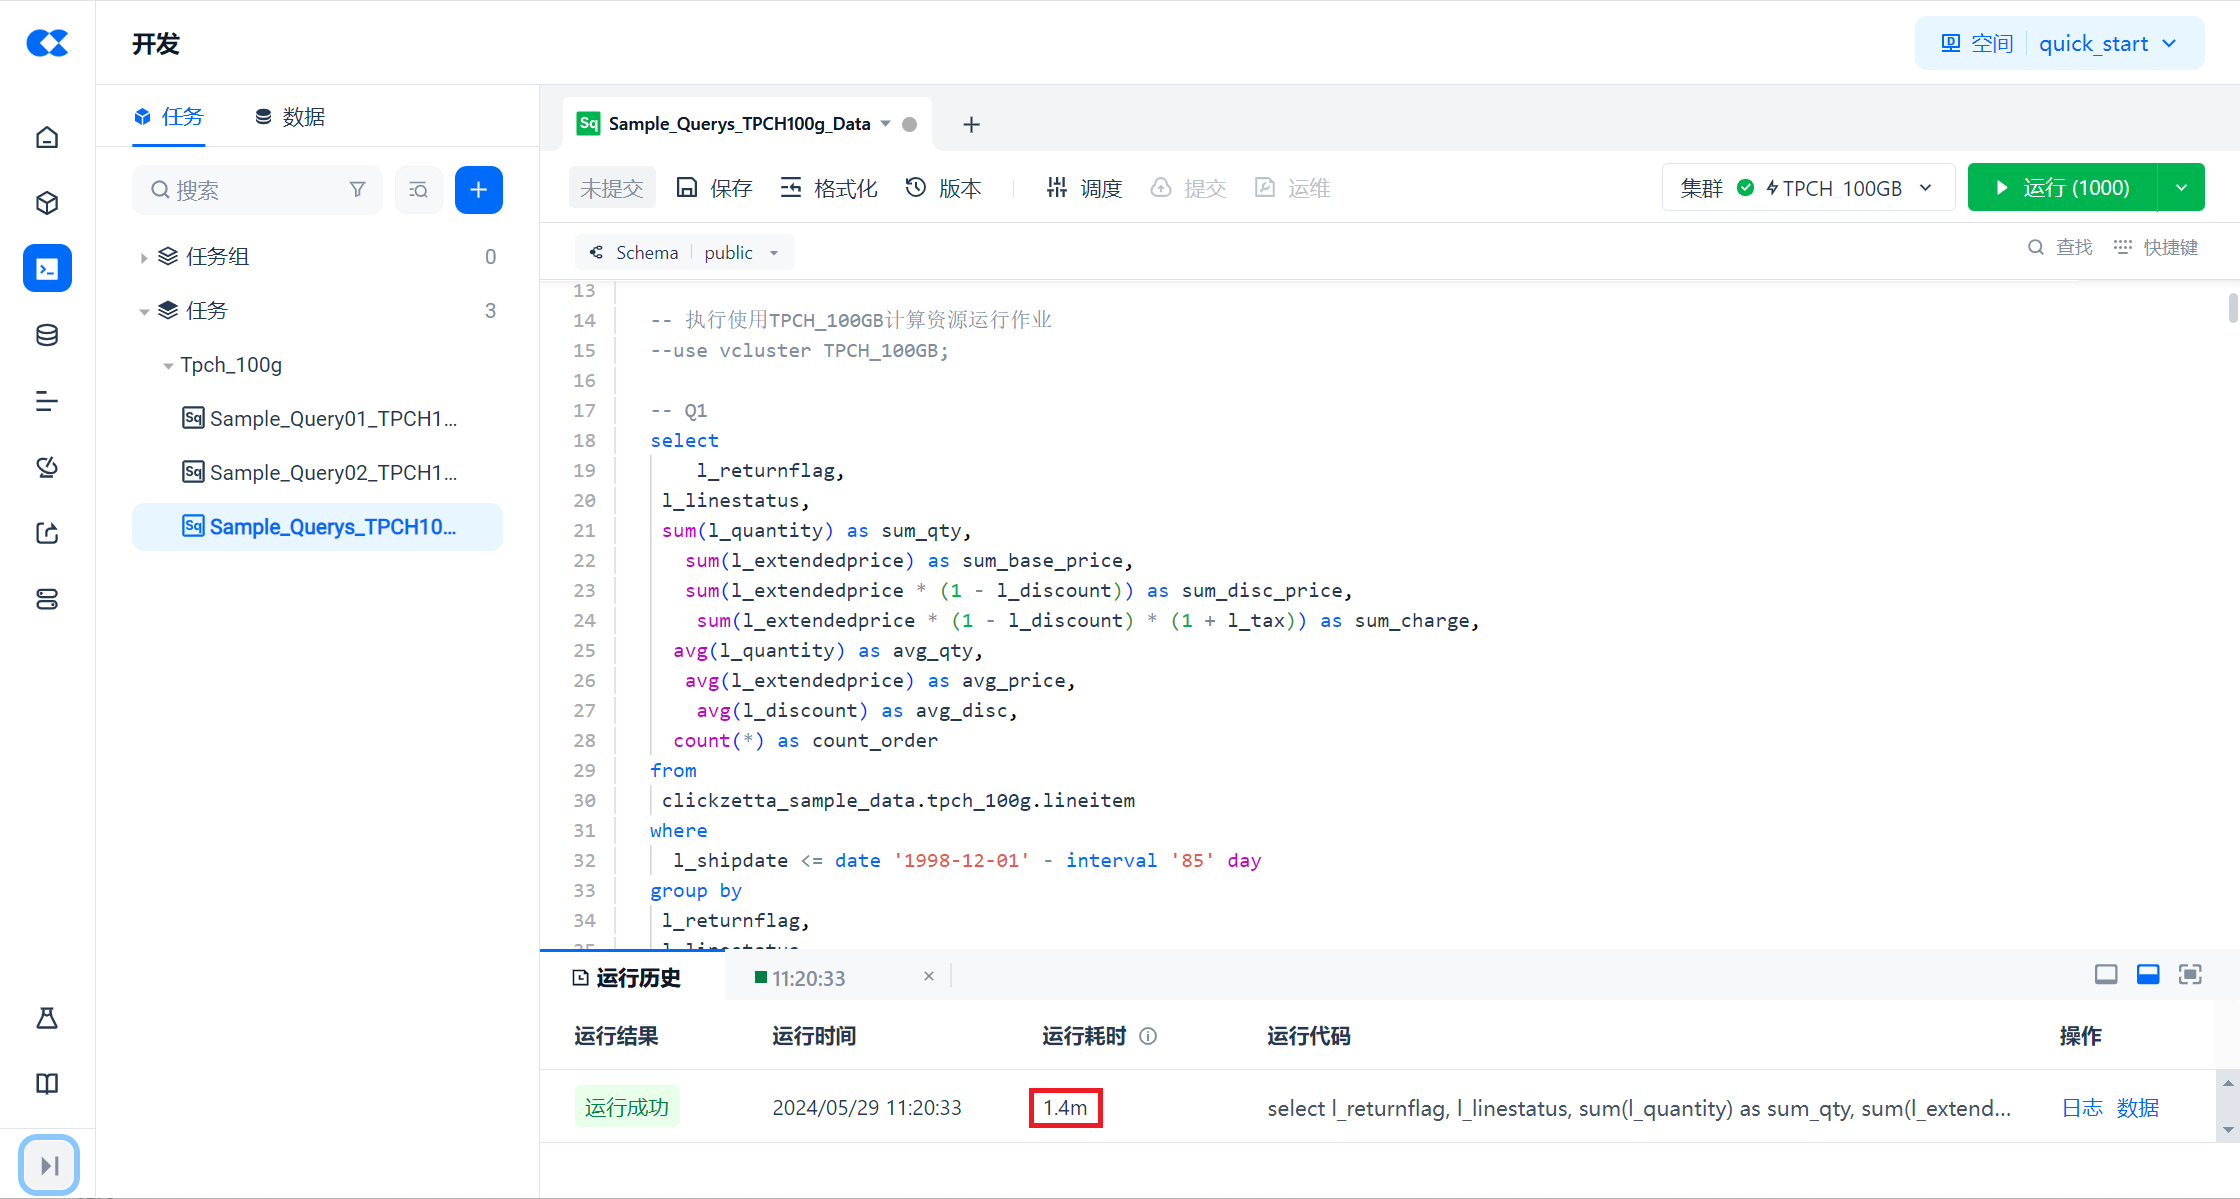Add a new editor tab with plus
This screenshot has width=2240, height=1199.
click(970, 124)
